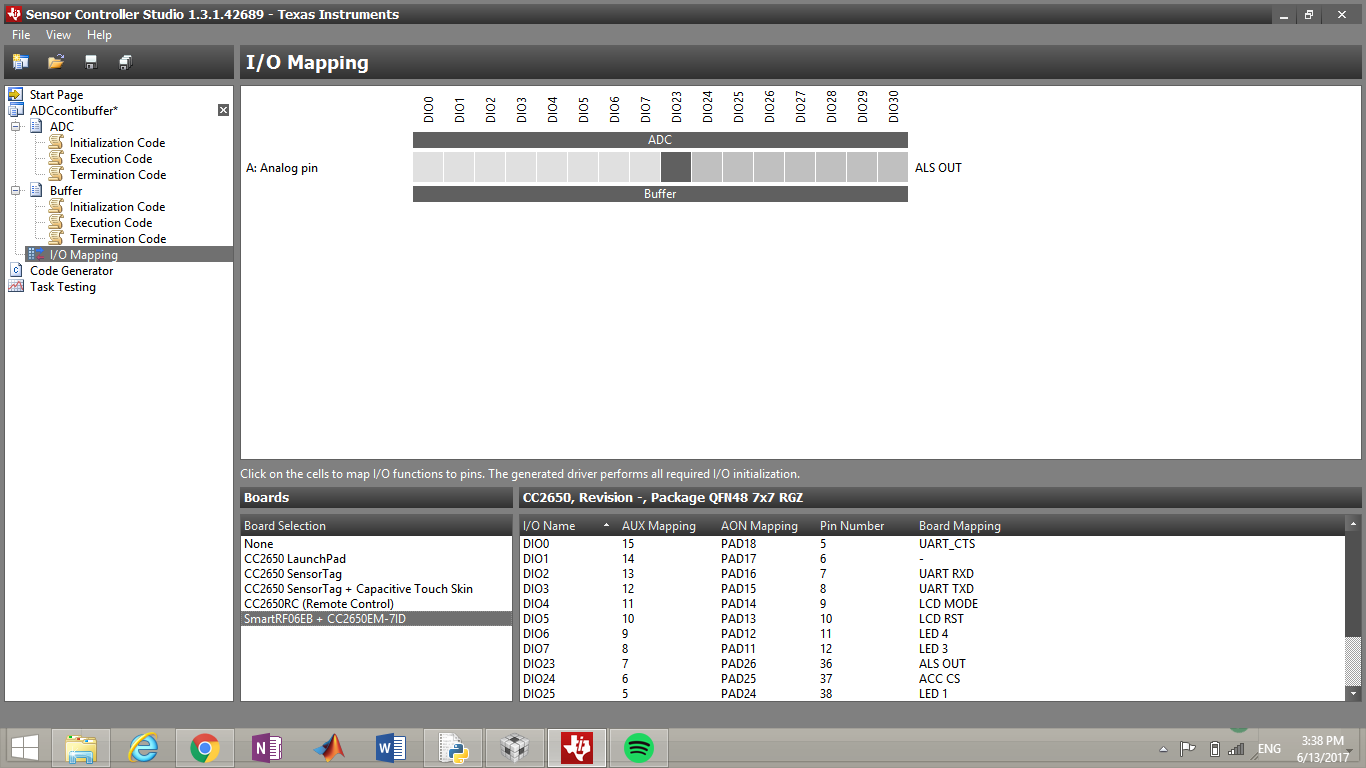
Task: Select the SmartRF06EB + CC2650EM-7ID board
Action: (x=377, y=619)
